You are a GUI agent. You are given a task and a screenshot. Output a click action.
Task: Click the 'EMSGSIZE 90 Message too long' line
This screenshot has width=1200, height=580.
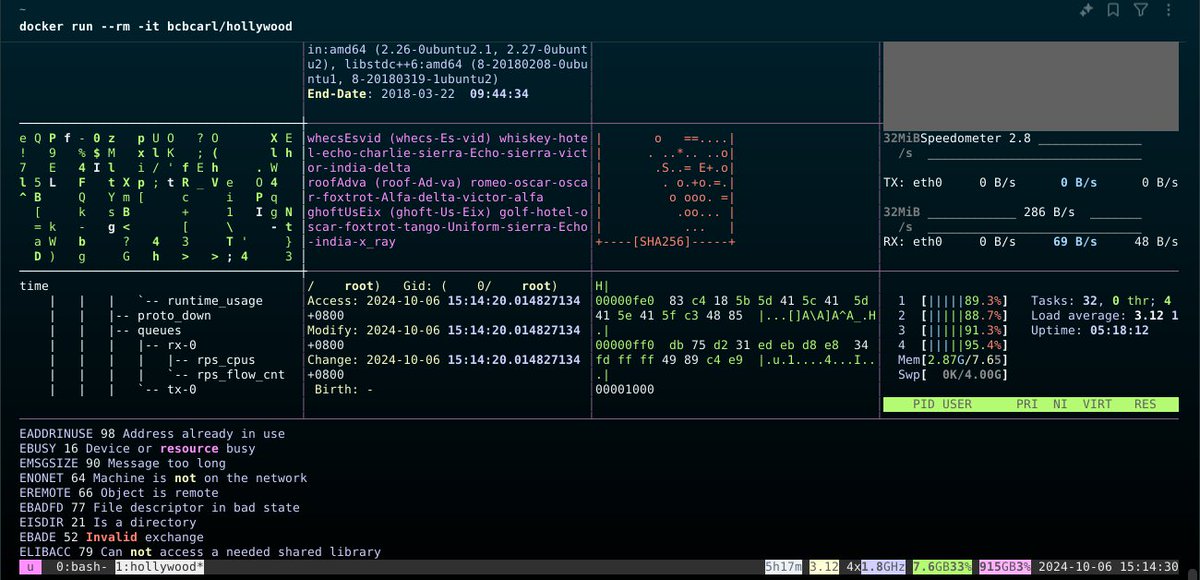point(123,463)
